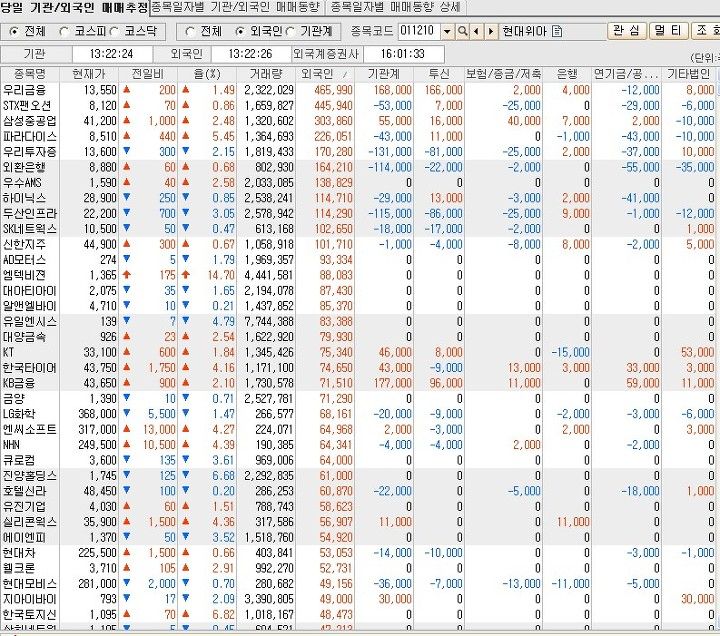Screen dimensions: 720x636
Task: Sort by 기타법인 column header
Action: 689,74
